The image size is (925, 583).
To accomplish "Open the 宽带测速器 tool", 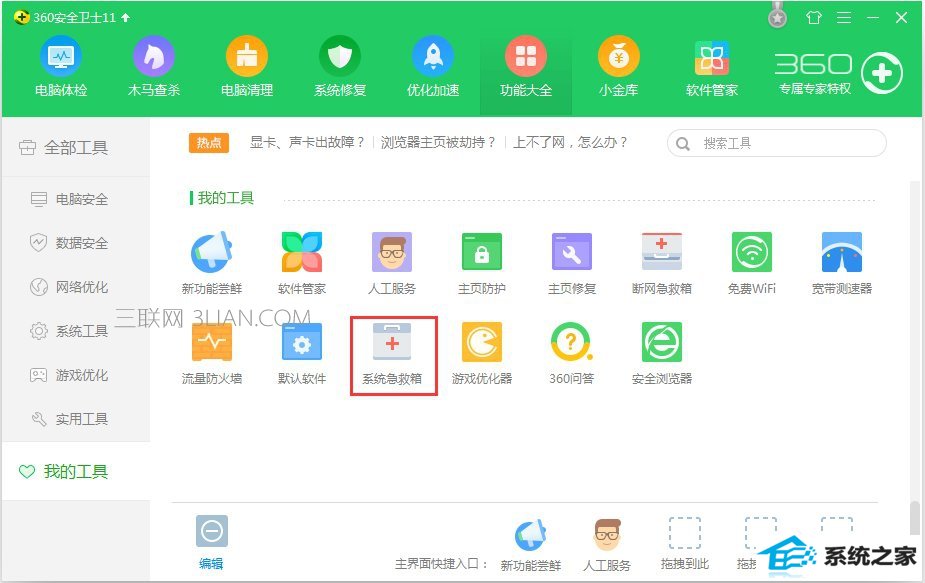I will (841, 263).
